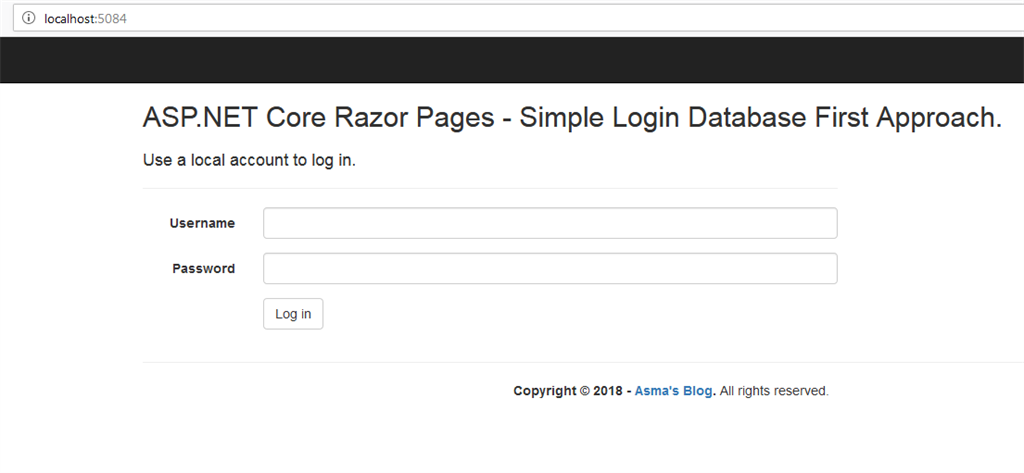Click the localhost host text in address bar
Viewport: 1024px width, 473px height.
tap(70, 19)
